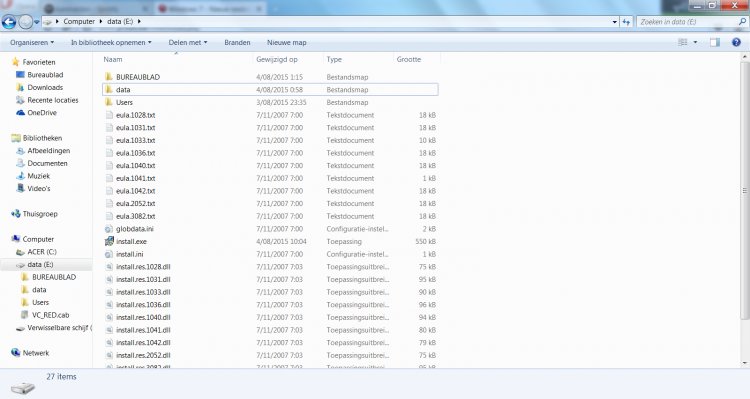Click the vertical scrollbar of file list
The image size is (750, 399).
coord(745,190)
